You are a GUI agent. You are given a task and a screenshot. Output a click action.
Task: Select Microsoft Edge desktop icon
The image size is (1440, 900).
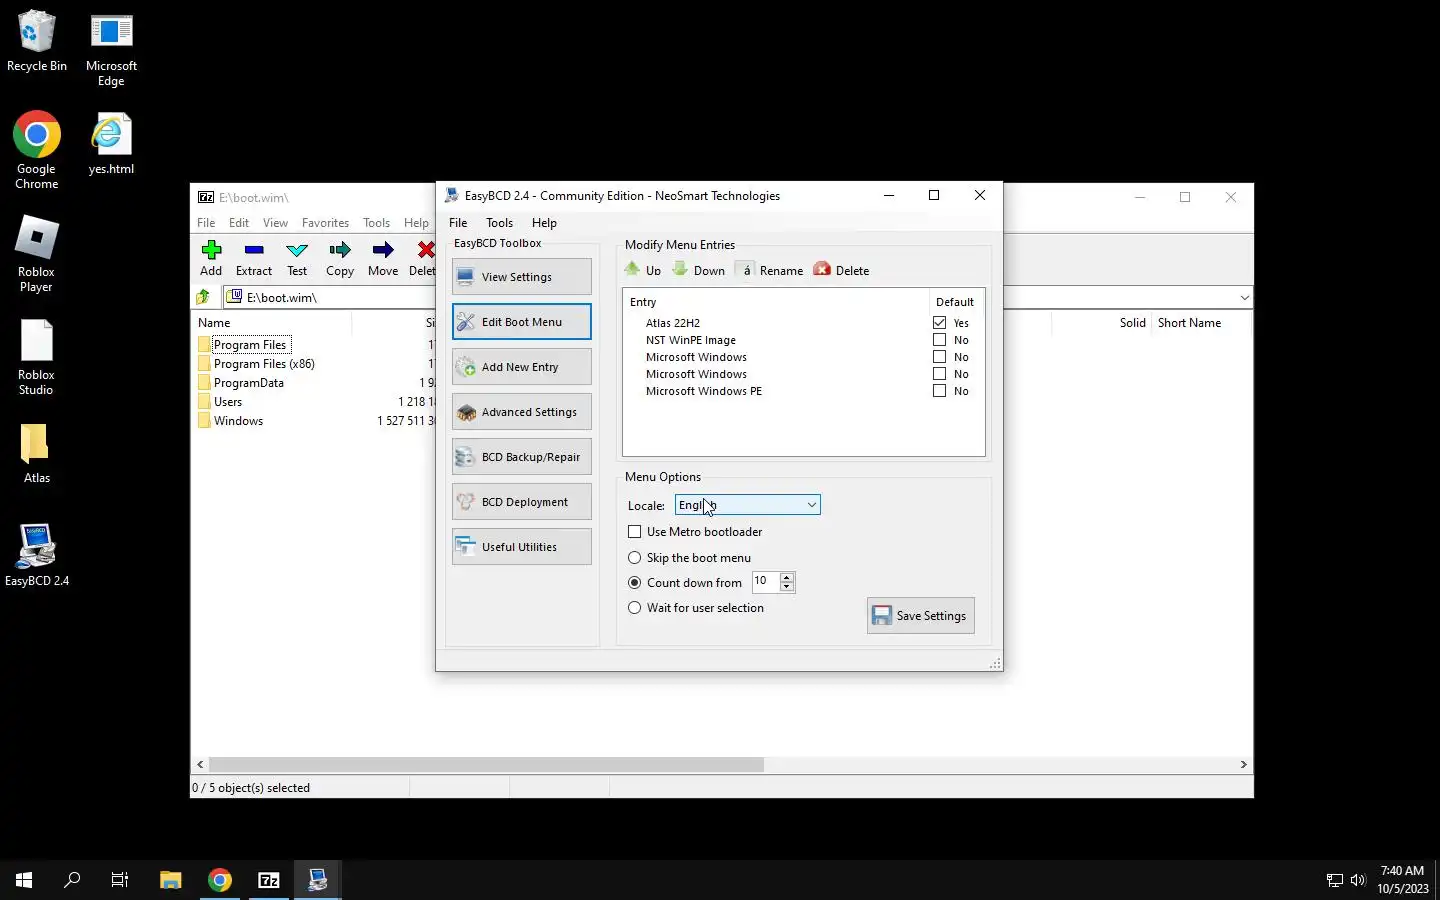click(111, 49)
